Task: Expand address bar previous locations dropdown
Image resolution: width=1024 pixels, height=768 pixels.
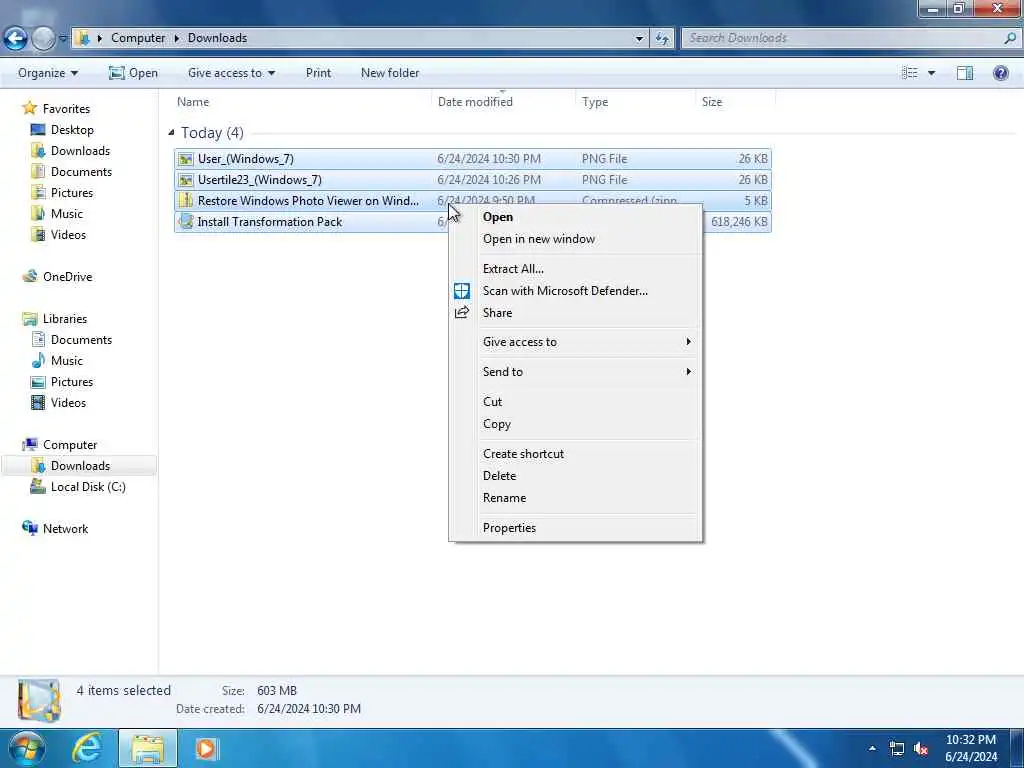Action: [x=639, y=39]
